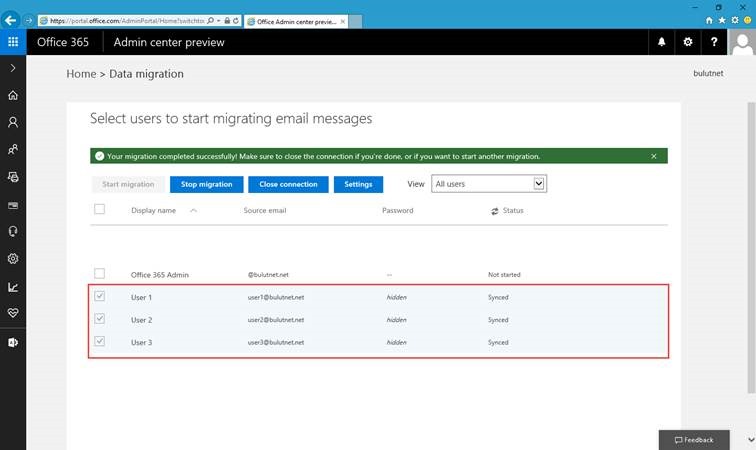The height and width of the screenshot is (450, 756).
Task: Dismiss the green success banner
Action: coord(654,156)
